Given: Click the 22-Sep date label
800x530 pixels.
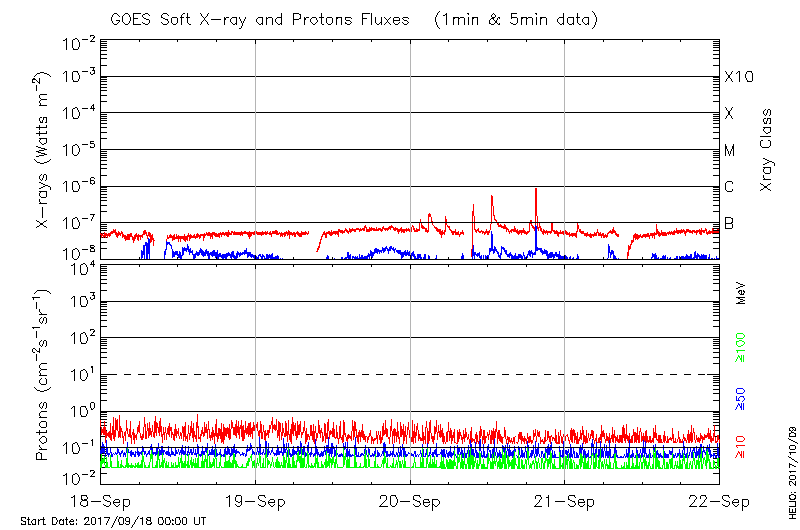Looking at the screenshot, I should pos(718,502).
